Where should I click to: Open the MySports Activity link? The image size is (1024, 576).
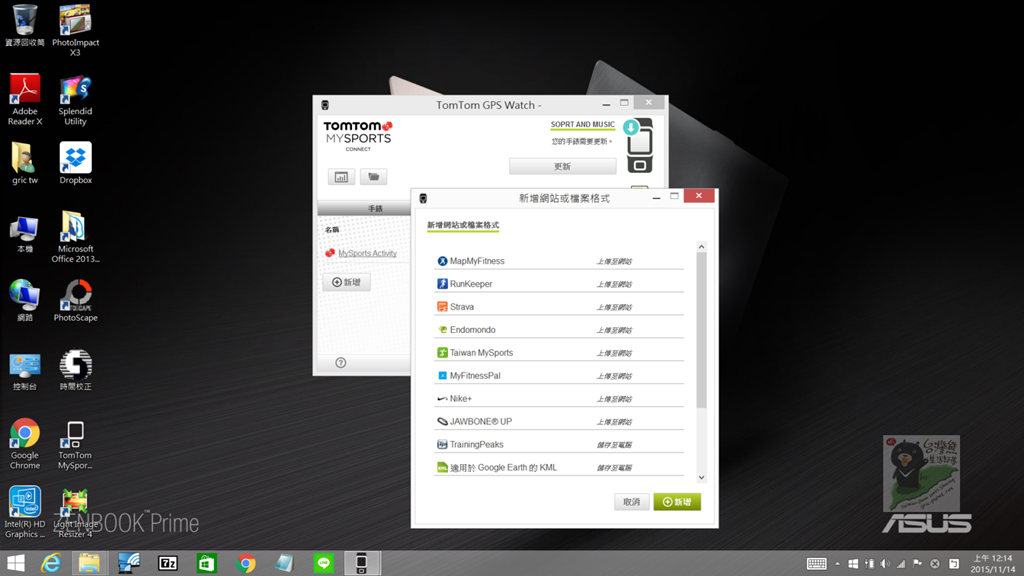click(x=367, y=253)
